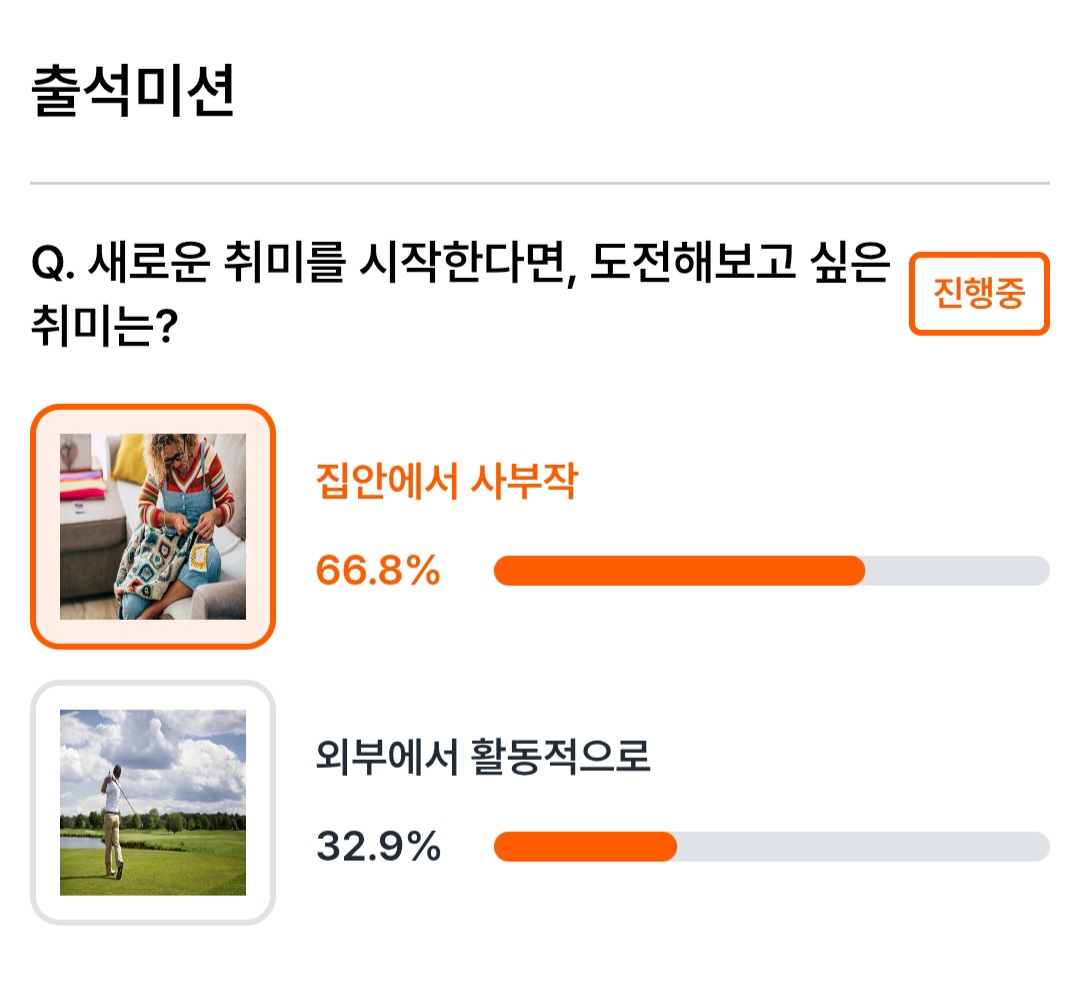The width and height of the screenshot is (1080, 987).
Task: Select the golf course thumbnail
Action: click(x=153, y=802)
